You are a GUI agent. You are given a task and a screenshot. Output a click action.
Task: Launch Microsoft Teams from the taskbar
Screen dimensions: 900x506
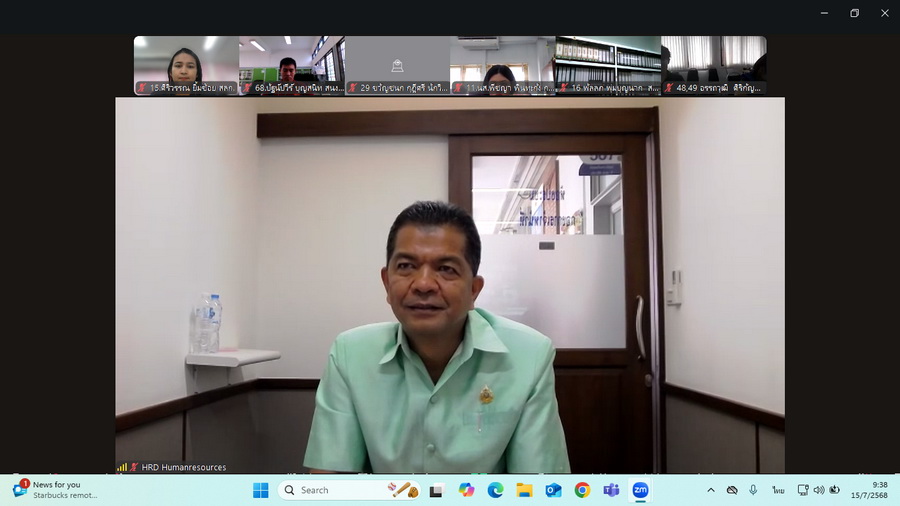(611, 490)
